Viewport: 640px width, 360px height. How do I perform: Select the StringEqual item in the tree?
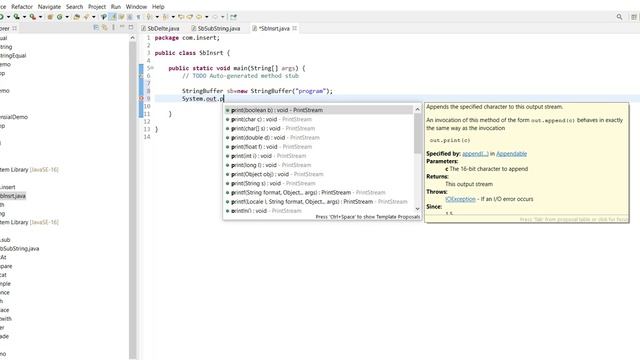point(13,56)
